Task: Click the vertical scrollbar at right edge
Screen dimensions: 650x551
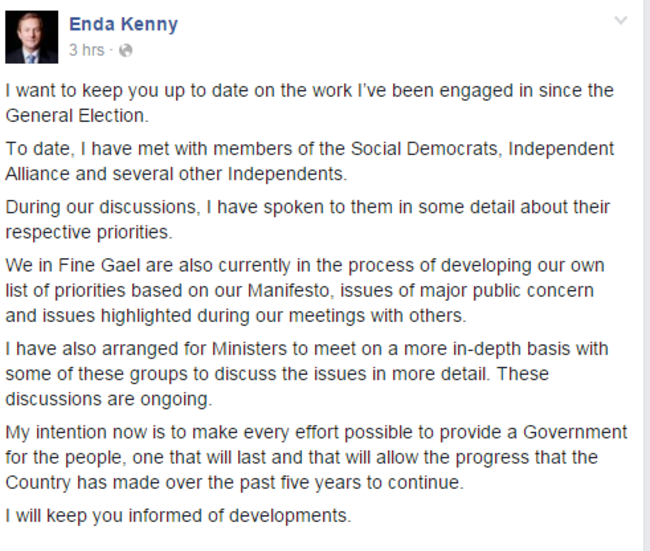Action: (x=648, y=275)
